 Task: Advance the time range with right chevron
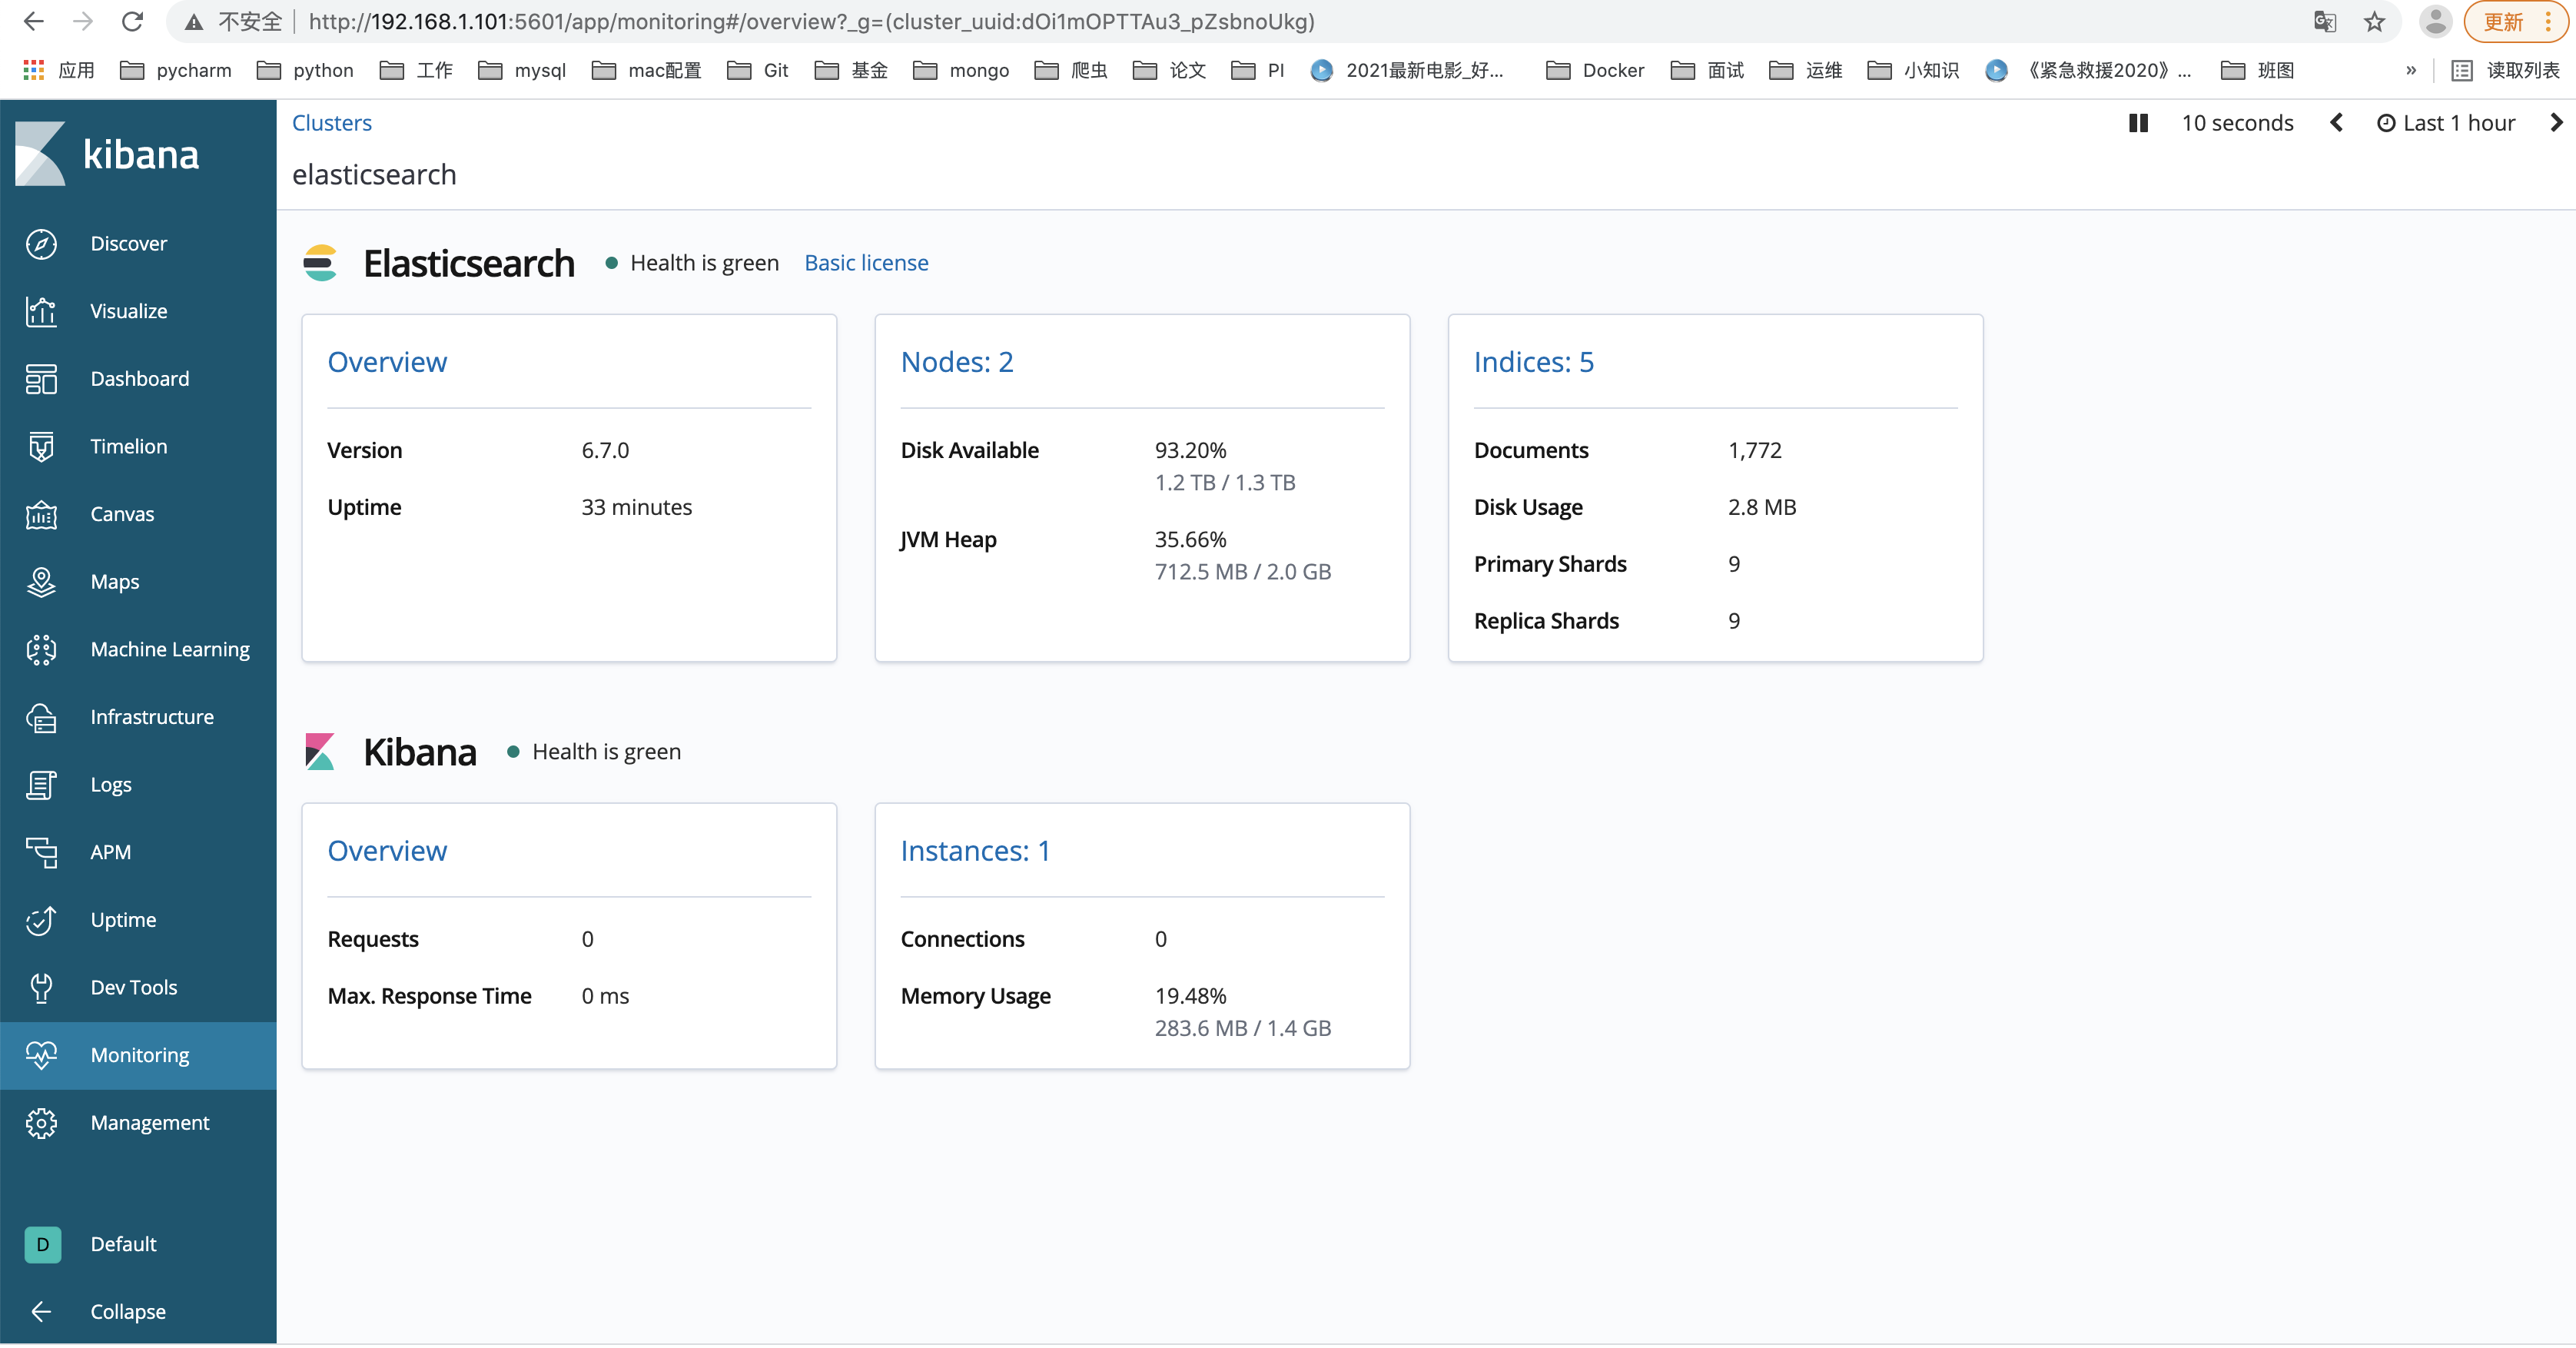tap(2557, 122)
